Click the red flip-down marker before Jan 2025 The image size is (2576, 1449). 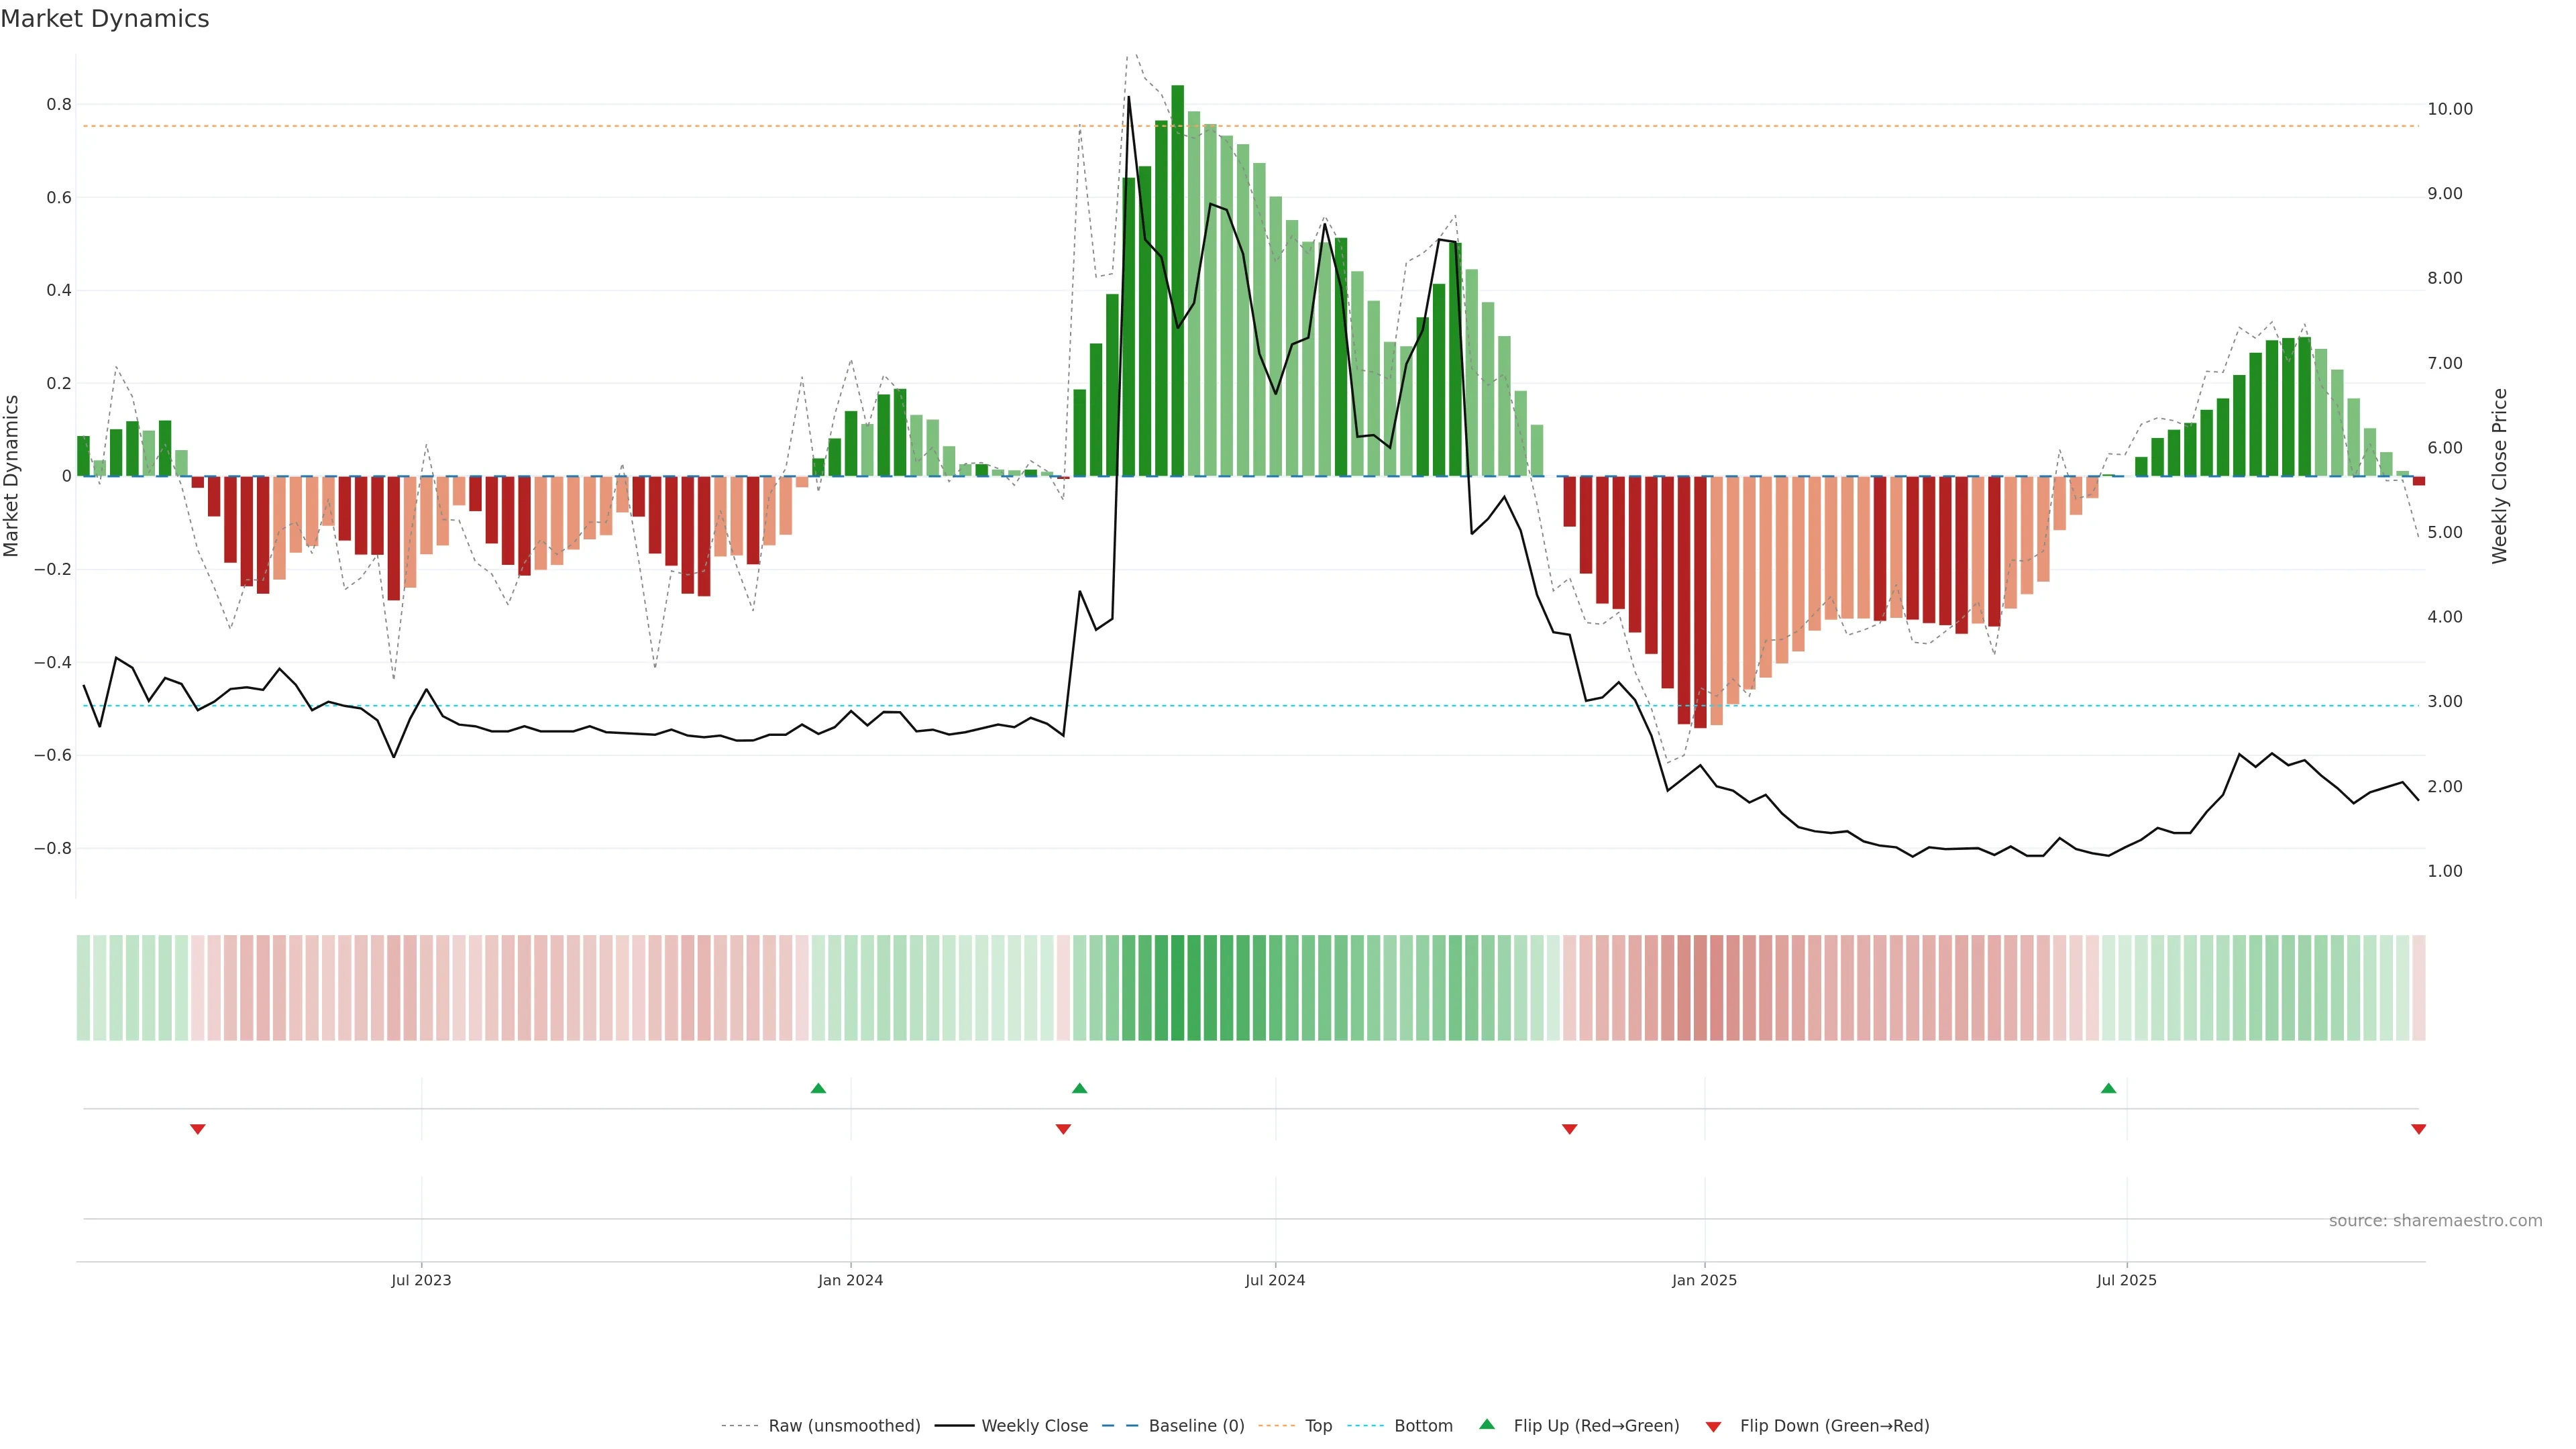(x=1569, y=1129)
